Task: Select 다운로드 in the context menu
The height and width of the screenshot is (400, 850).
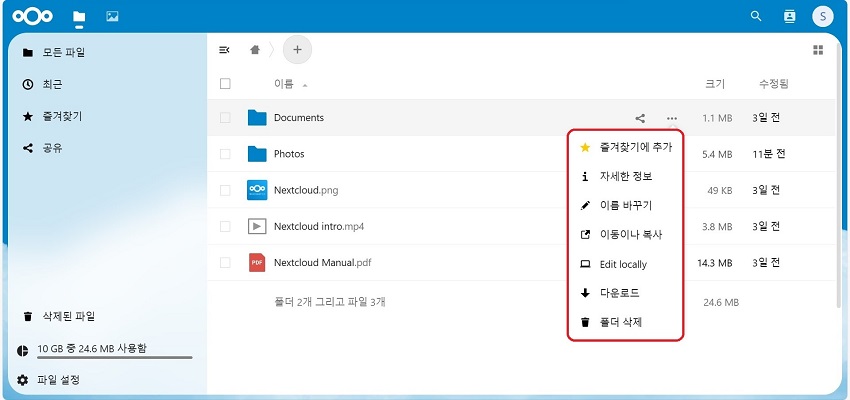Action: [619, 293]
